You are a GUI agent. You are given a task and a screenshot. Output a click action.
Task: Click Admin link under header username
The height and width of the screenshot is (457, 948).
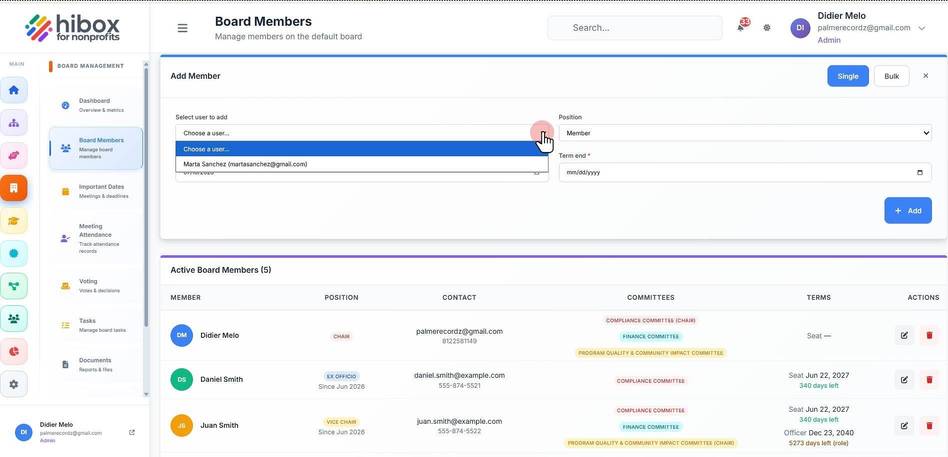pyautogui.click(x=828, y=41)
